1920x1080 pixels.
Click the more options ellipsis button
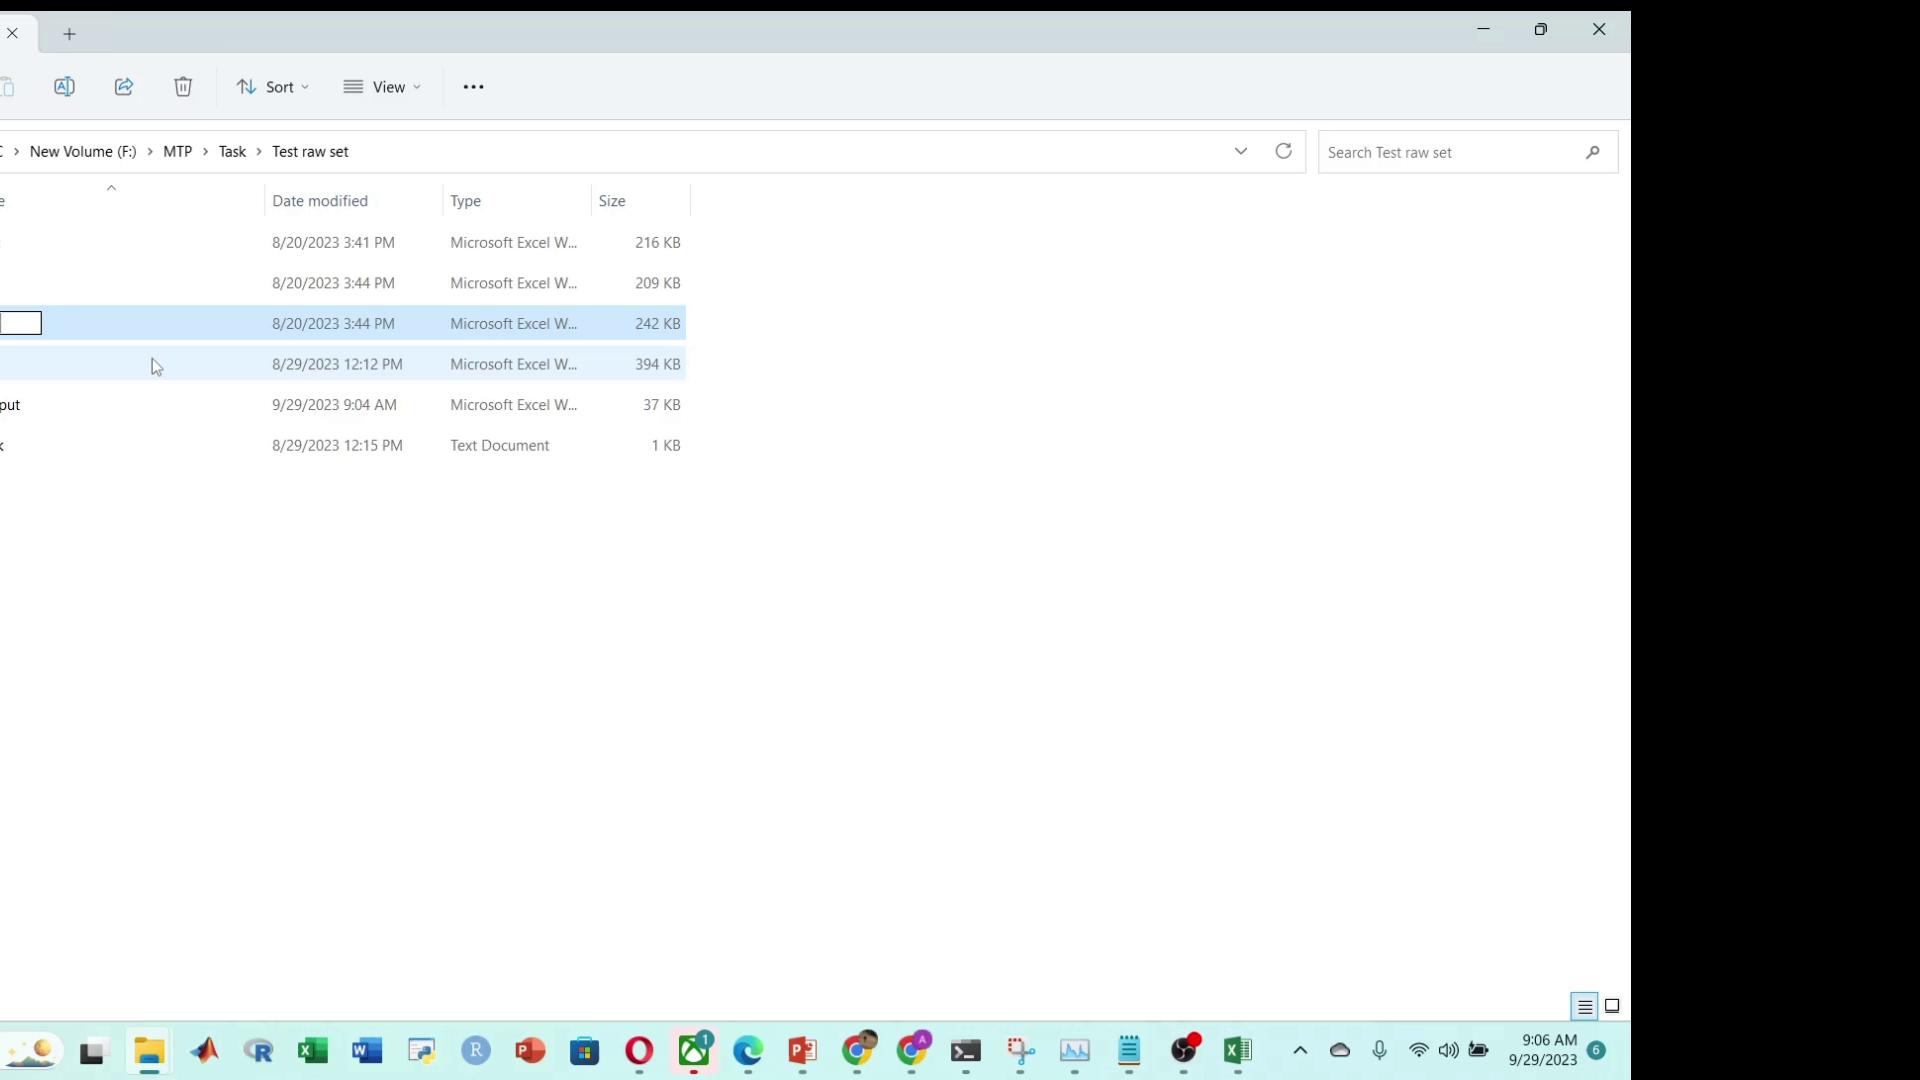(473, 86)
